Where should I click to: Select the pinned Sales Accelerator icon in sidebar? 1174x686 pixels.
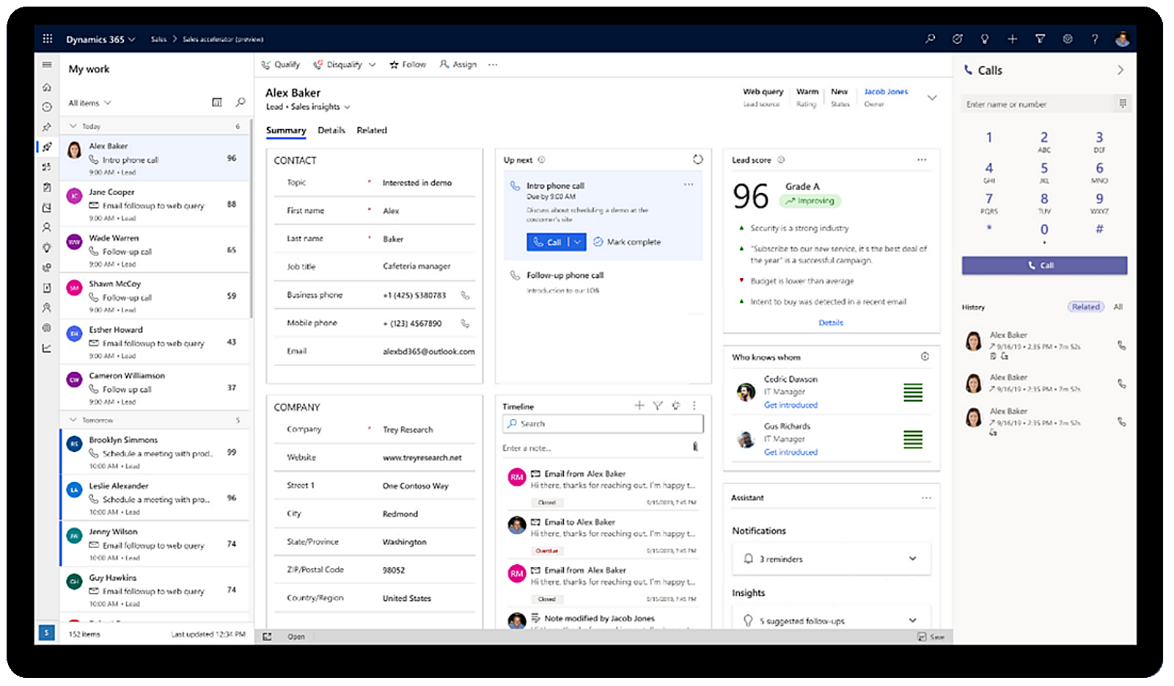46,146
